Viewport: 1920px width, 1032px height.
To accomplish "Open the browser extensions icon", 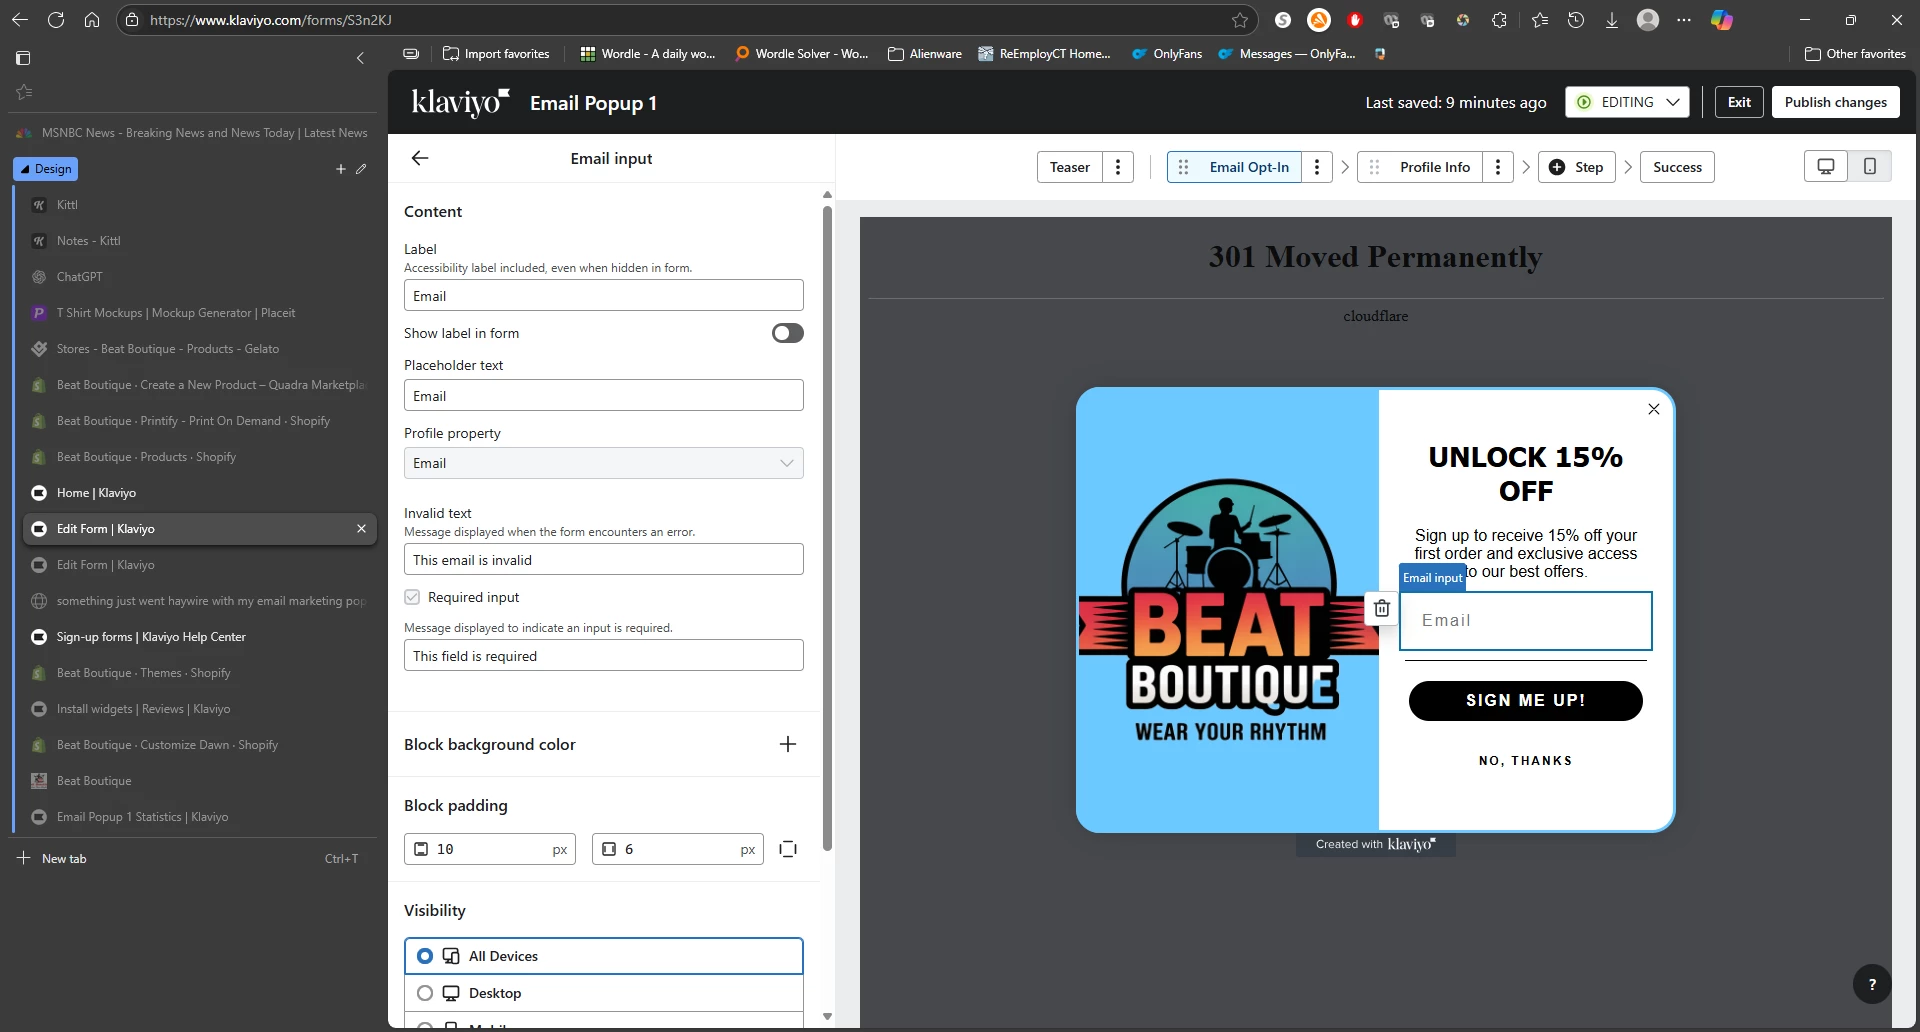I will click(1499, 20).
